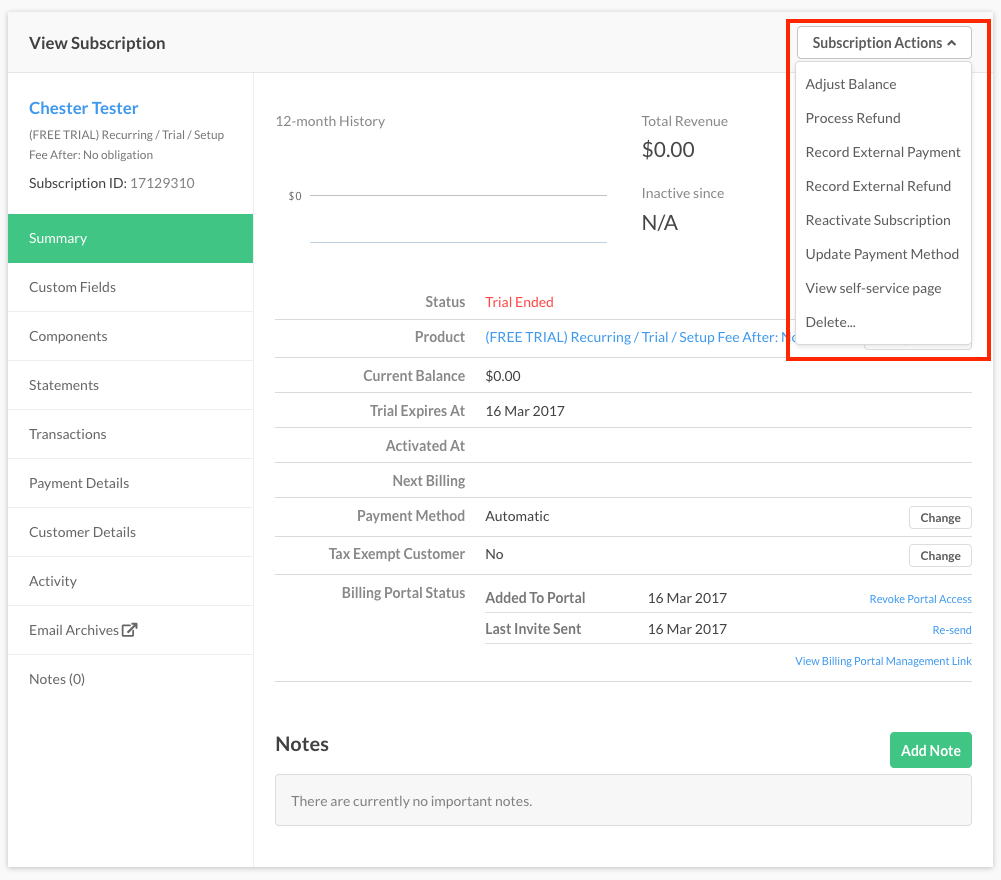Viewport: 1001px width, 880px height.
Task: Open the Chester Tester customer link
Action: (x=84, y=108)
